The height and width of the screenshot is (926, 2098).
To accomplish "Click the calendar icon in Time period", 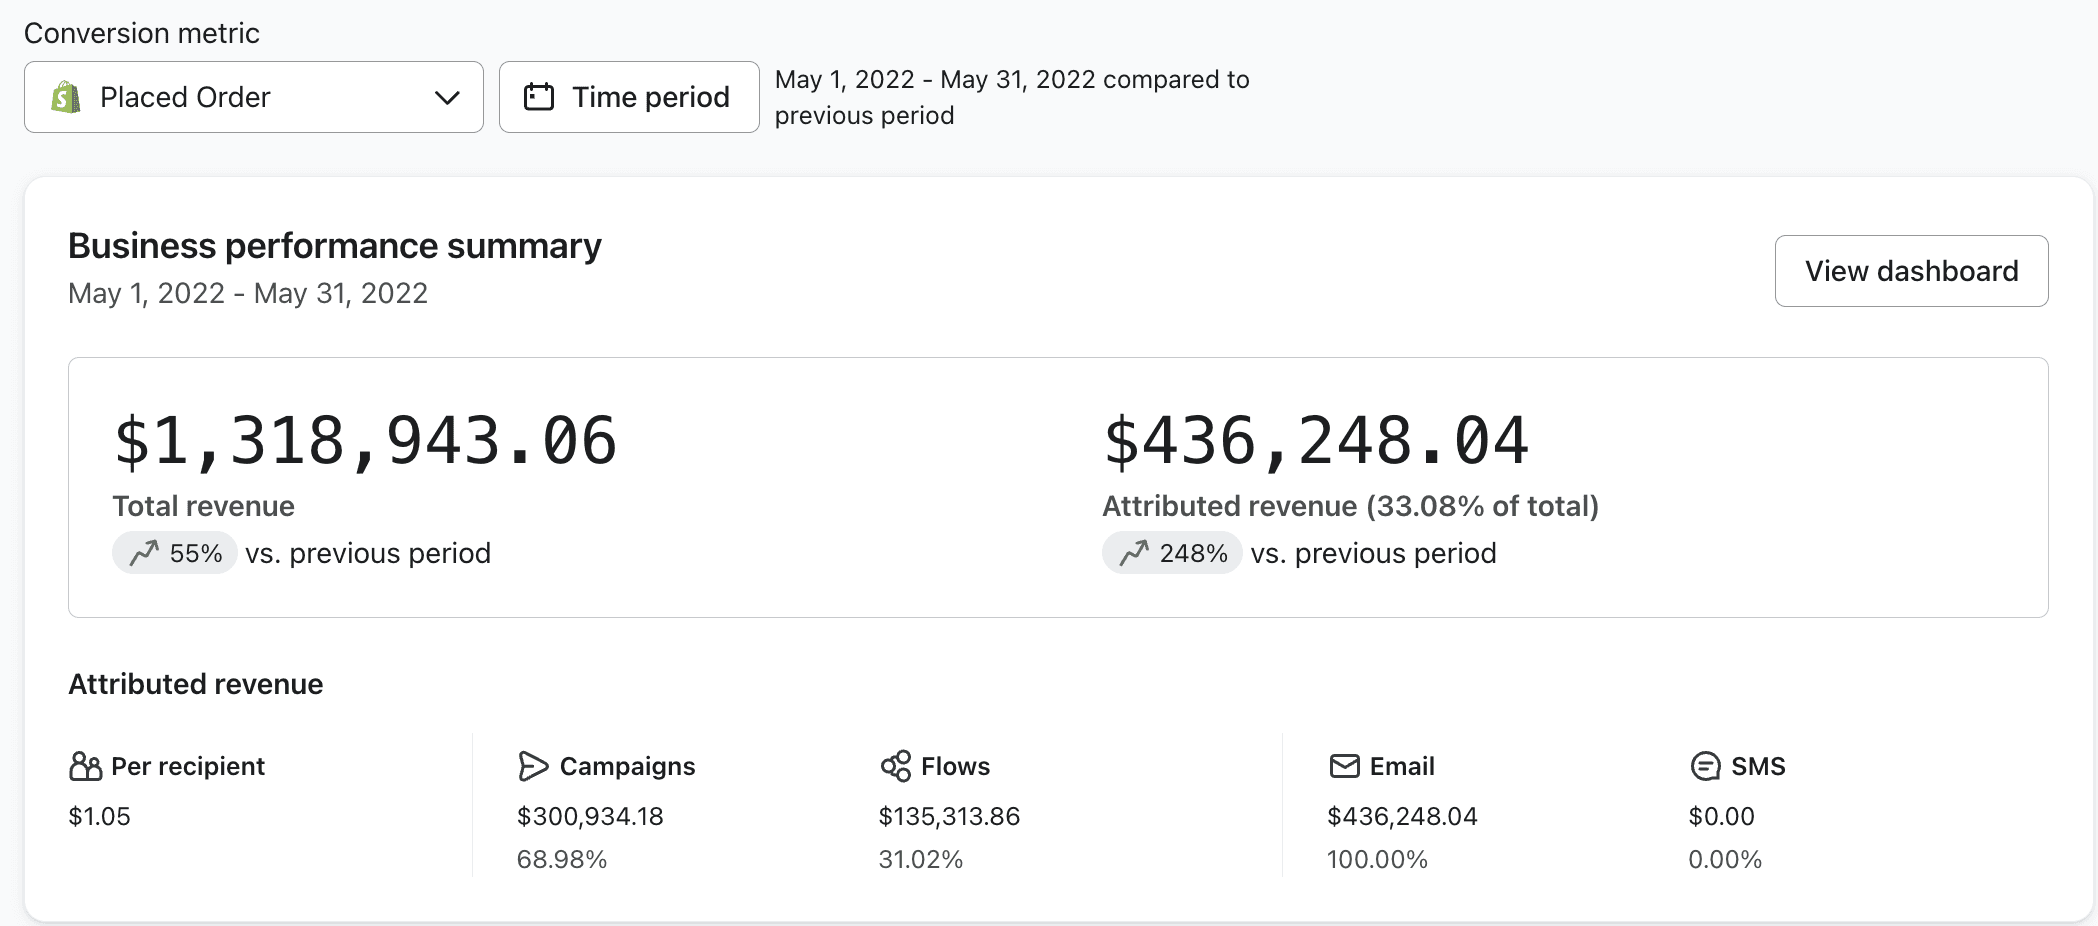I will (x=539, y=97).
